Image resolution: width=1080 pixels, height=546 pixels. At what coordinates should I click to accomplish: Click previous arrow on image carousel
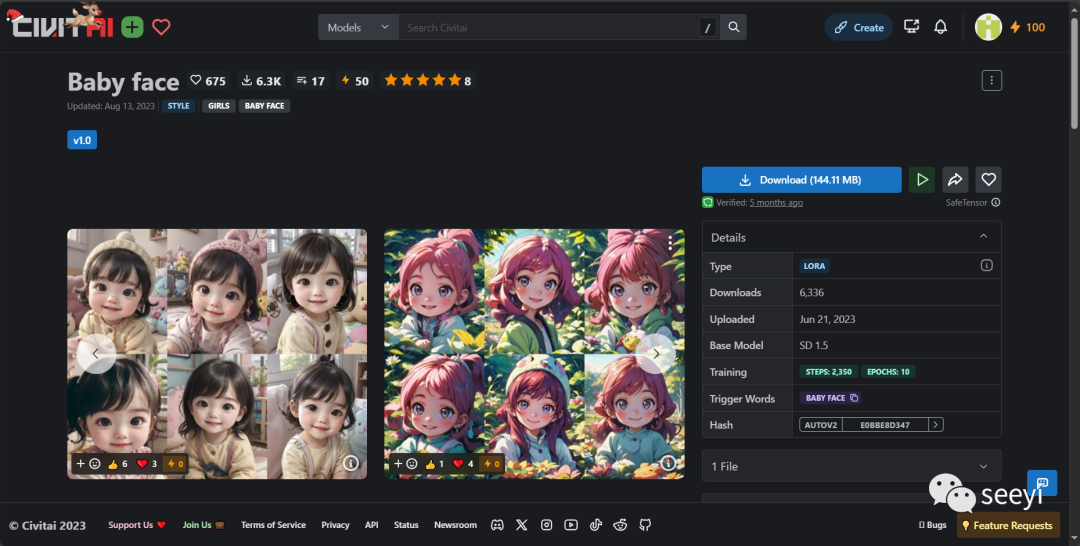point(96,354)
